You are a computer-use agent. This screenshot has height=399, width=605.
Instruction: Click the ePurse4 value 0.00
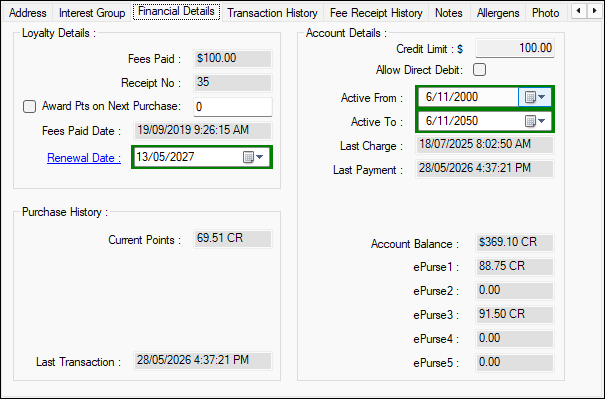pos(515,339)
